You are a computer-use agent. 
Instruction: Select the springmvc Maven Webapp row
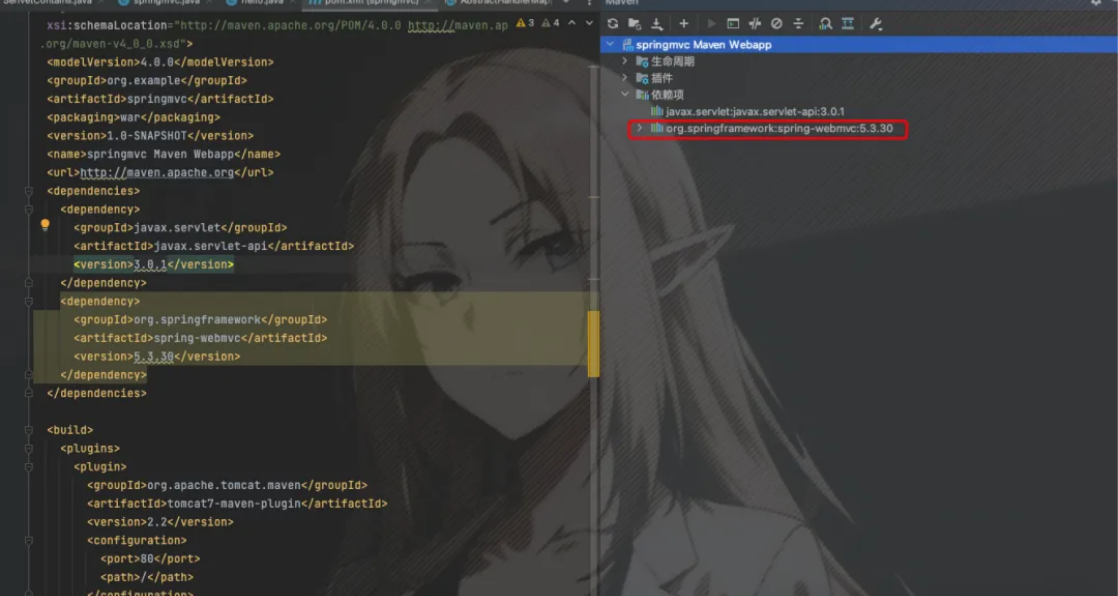859,44
